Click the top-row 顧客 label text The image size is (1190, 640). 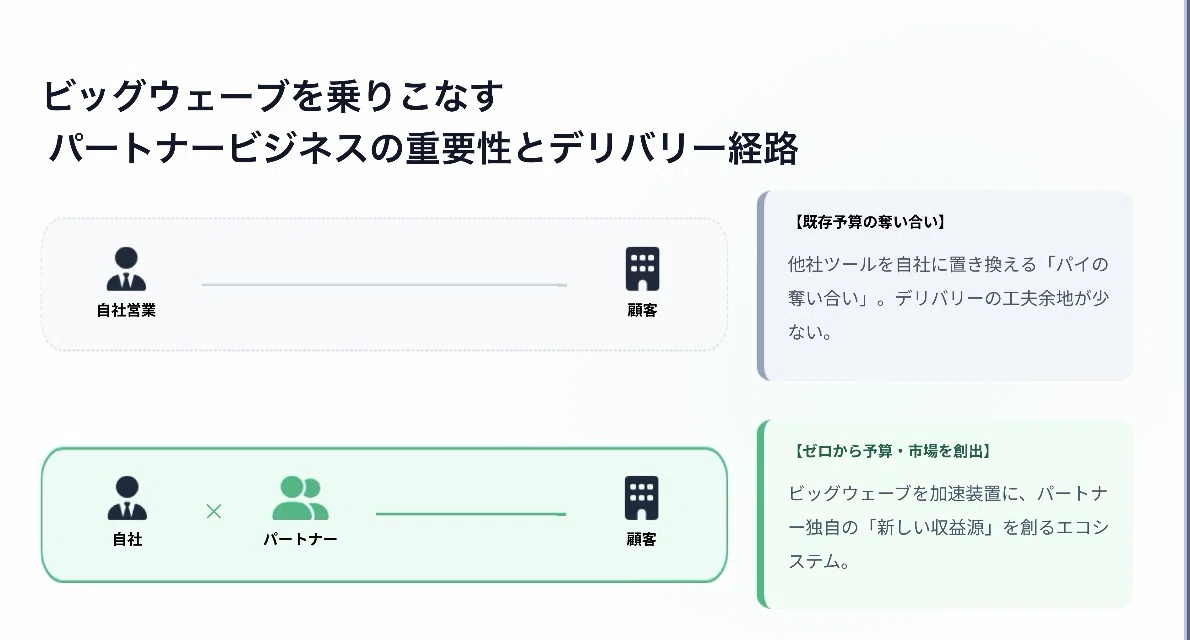coord(642,311)
